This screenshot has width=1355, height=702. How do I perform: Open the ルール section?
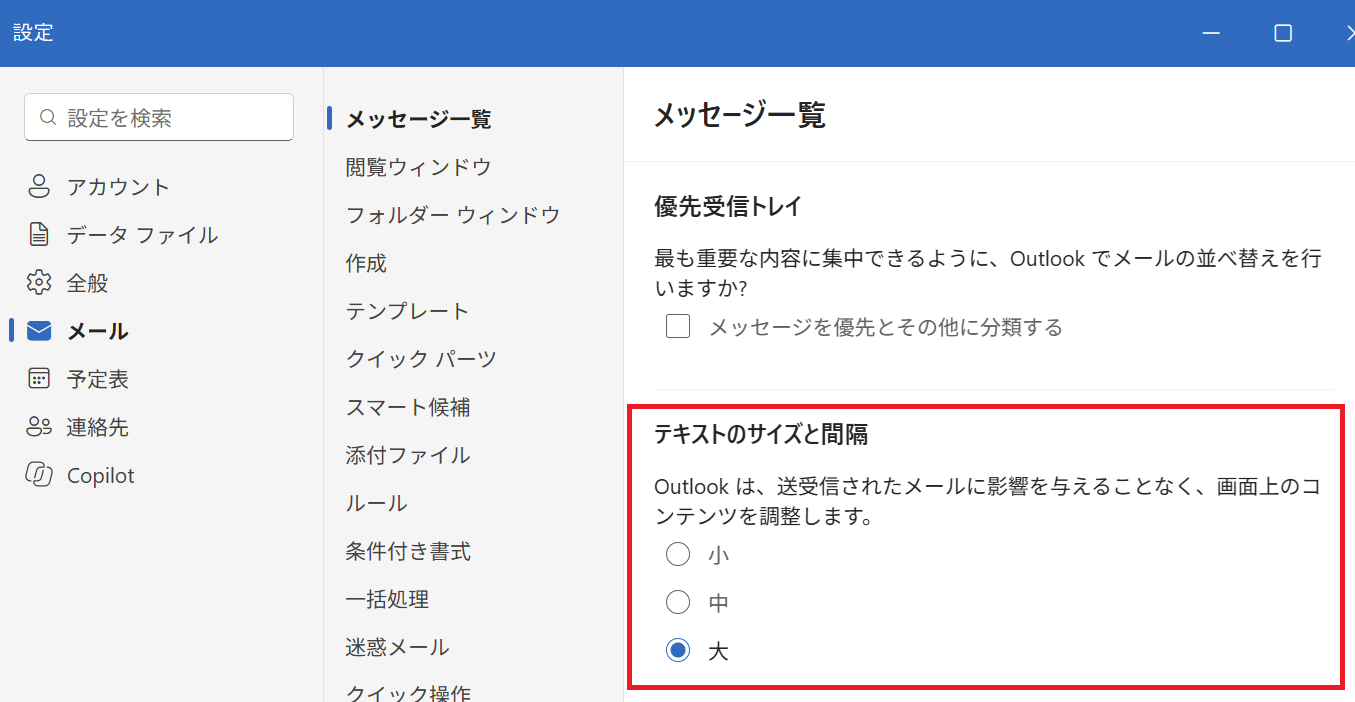click(376, 503)
